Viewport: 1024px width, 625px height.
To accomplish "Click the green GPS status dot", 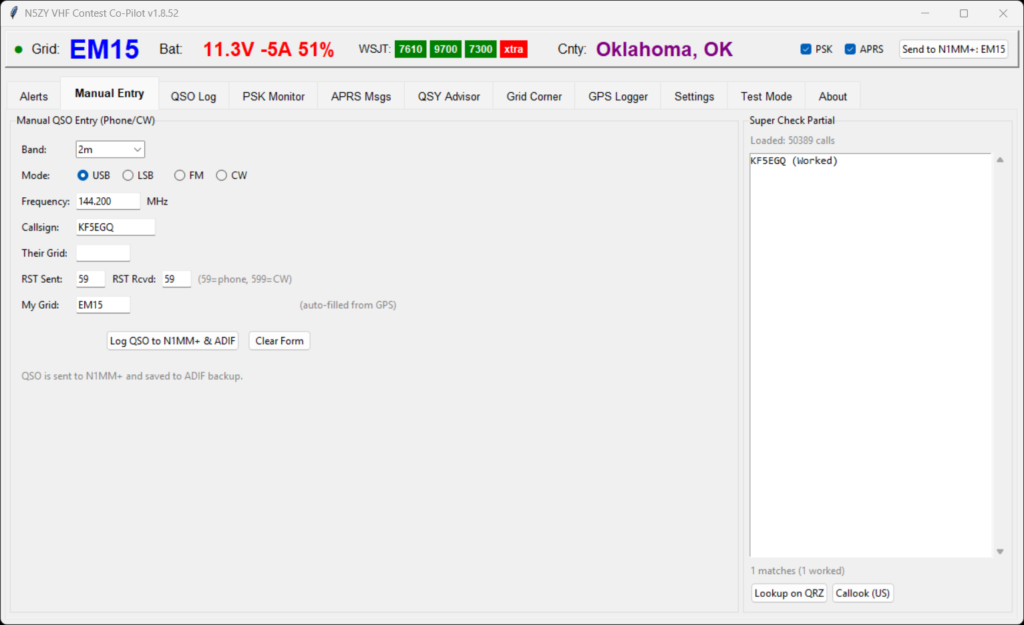I will pyautogui.click(x=18, y=49).
